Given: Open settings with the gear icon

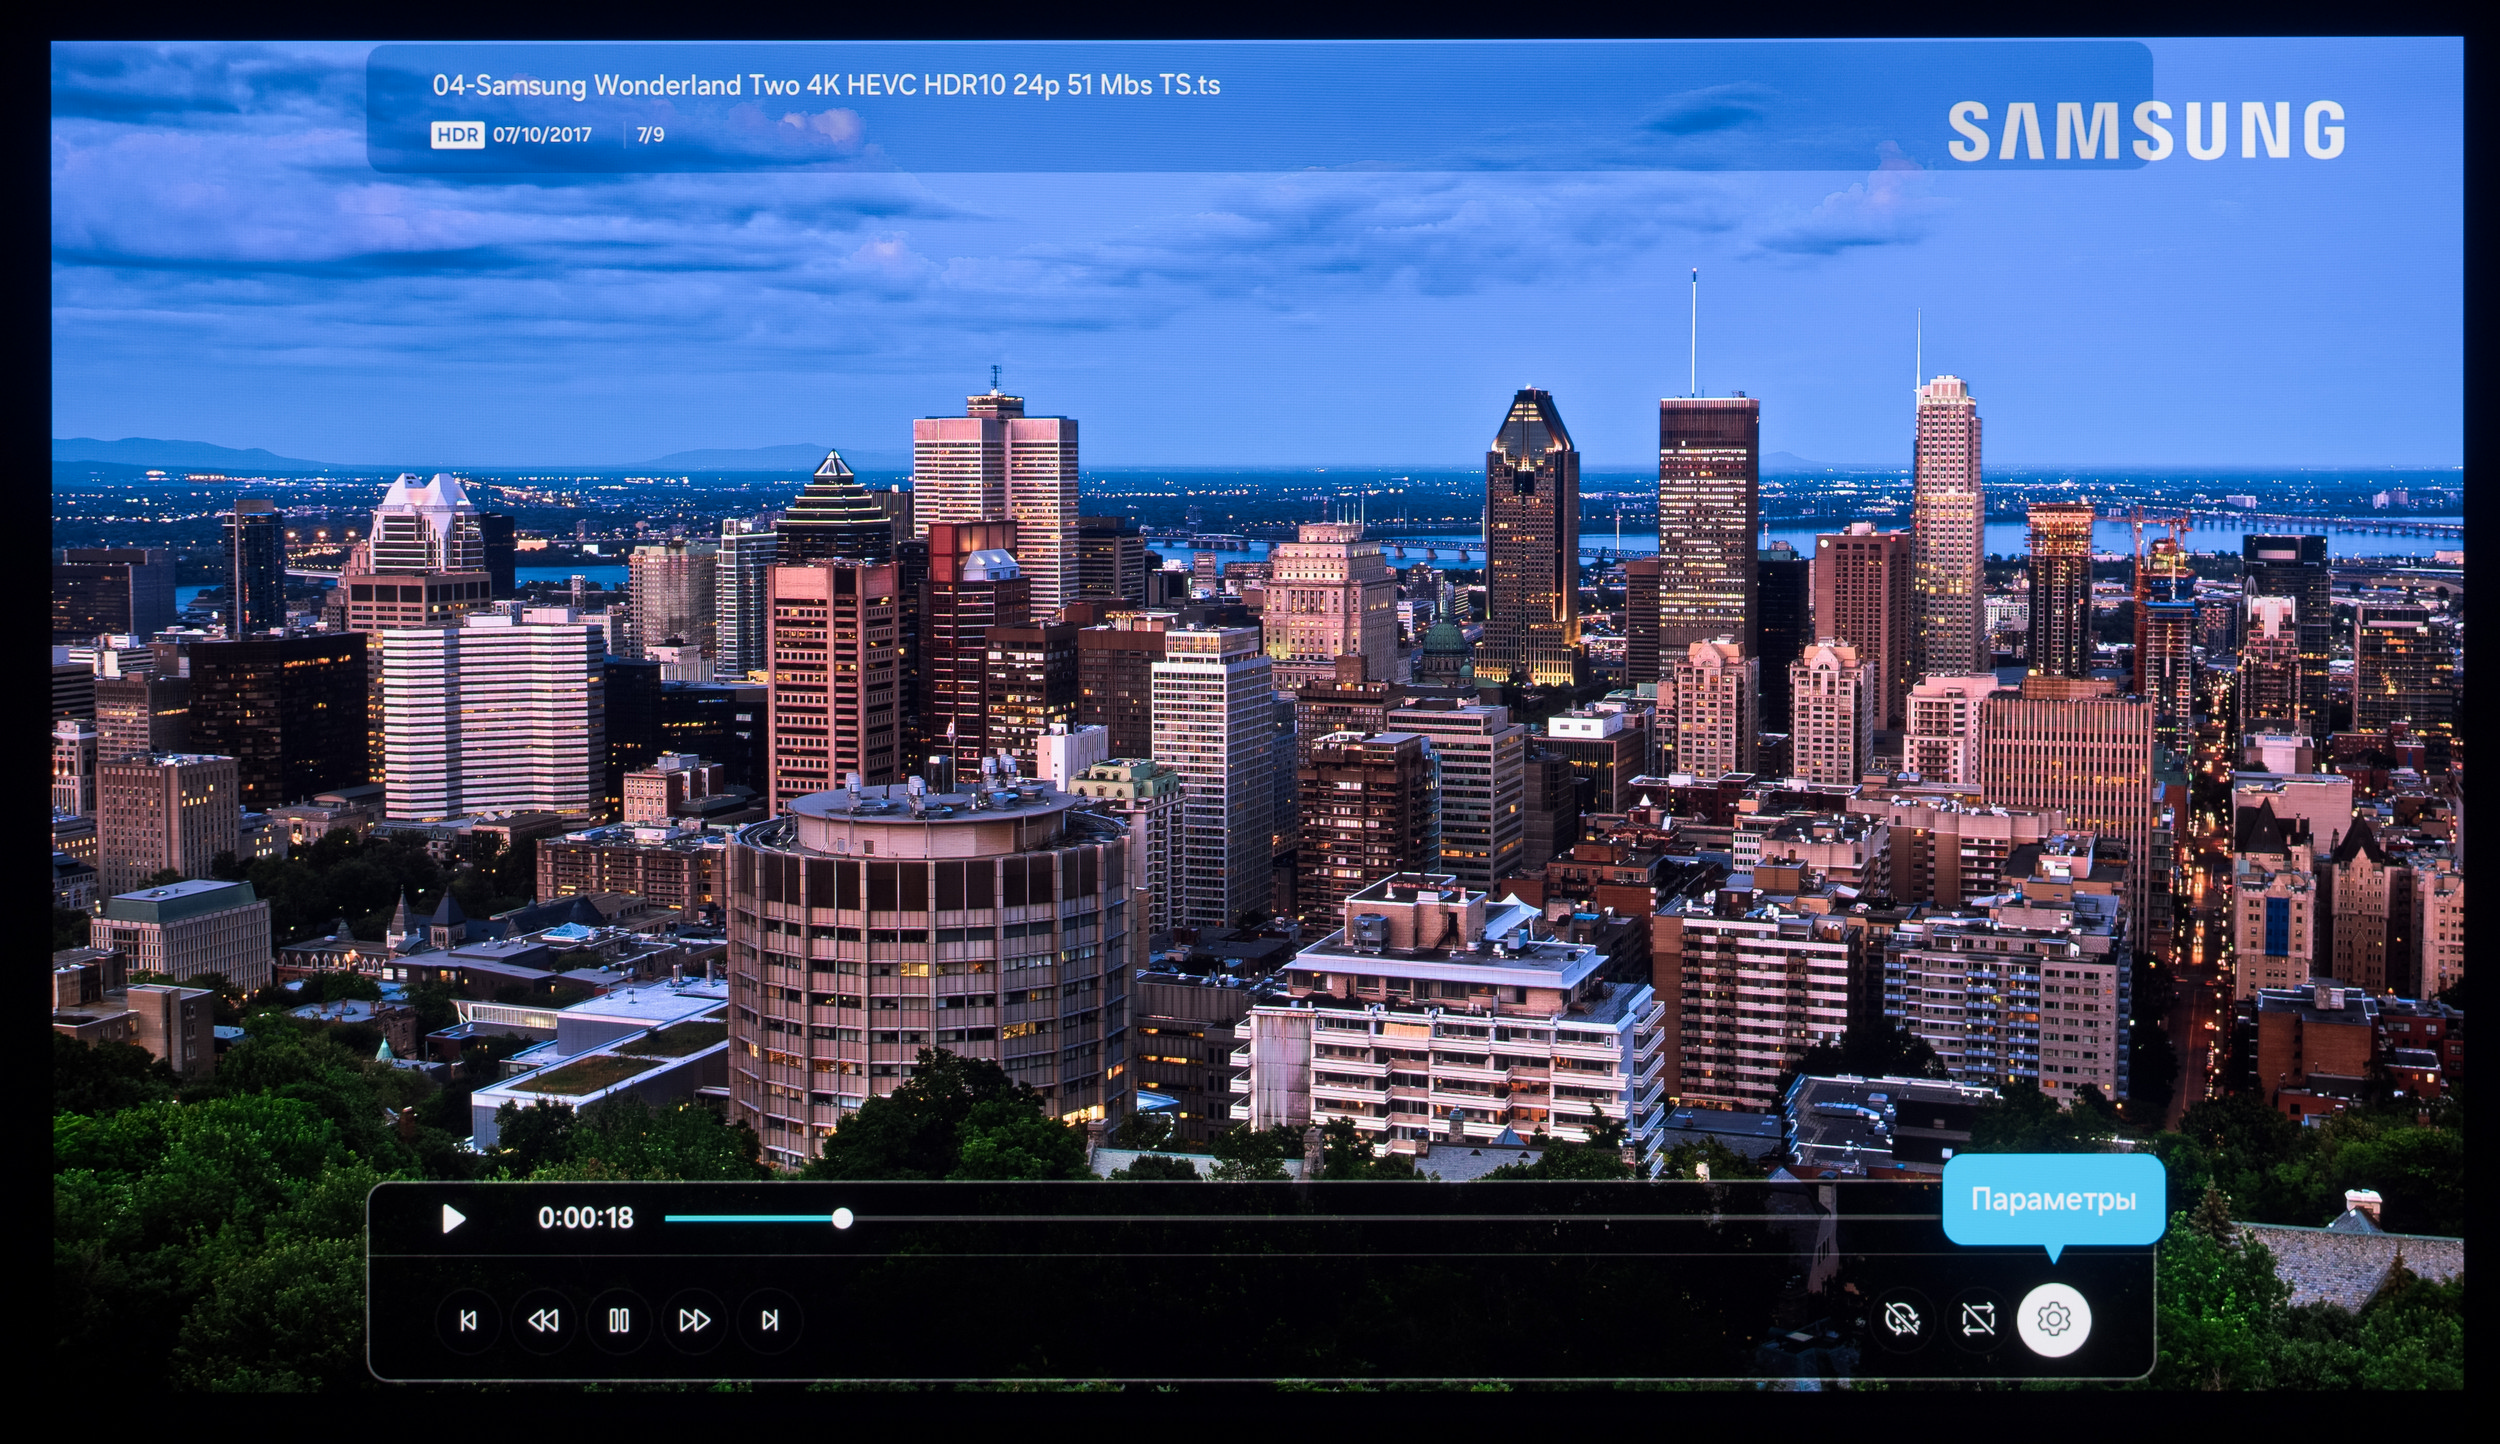Looking at the screenshot, I should point(2053,1319).
